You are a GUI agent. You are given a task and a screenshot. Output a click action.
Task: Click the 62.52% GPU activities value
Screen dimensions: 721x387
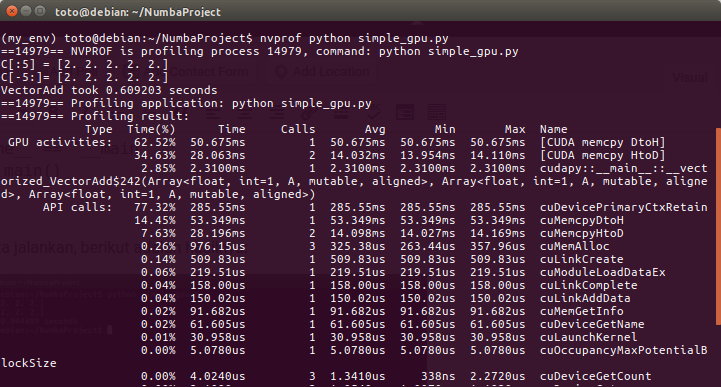click(x=154, y=142)
